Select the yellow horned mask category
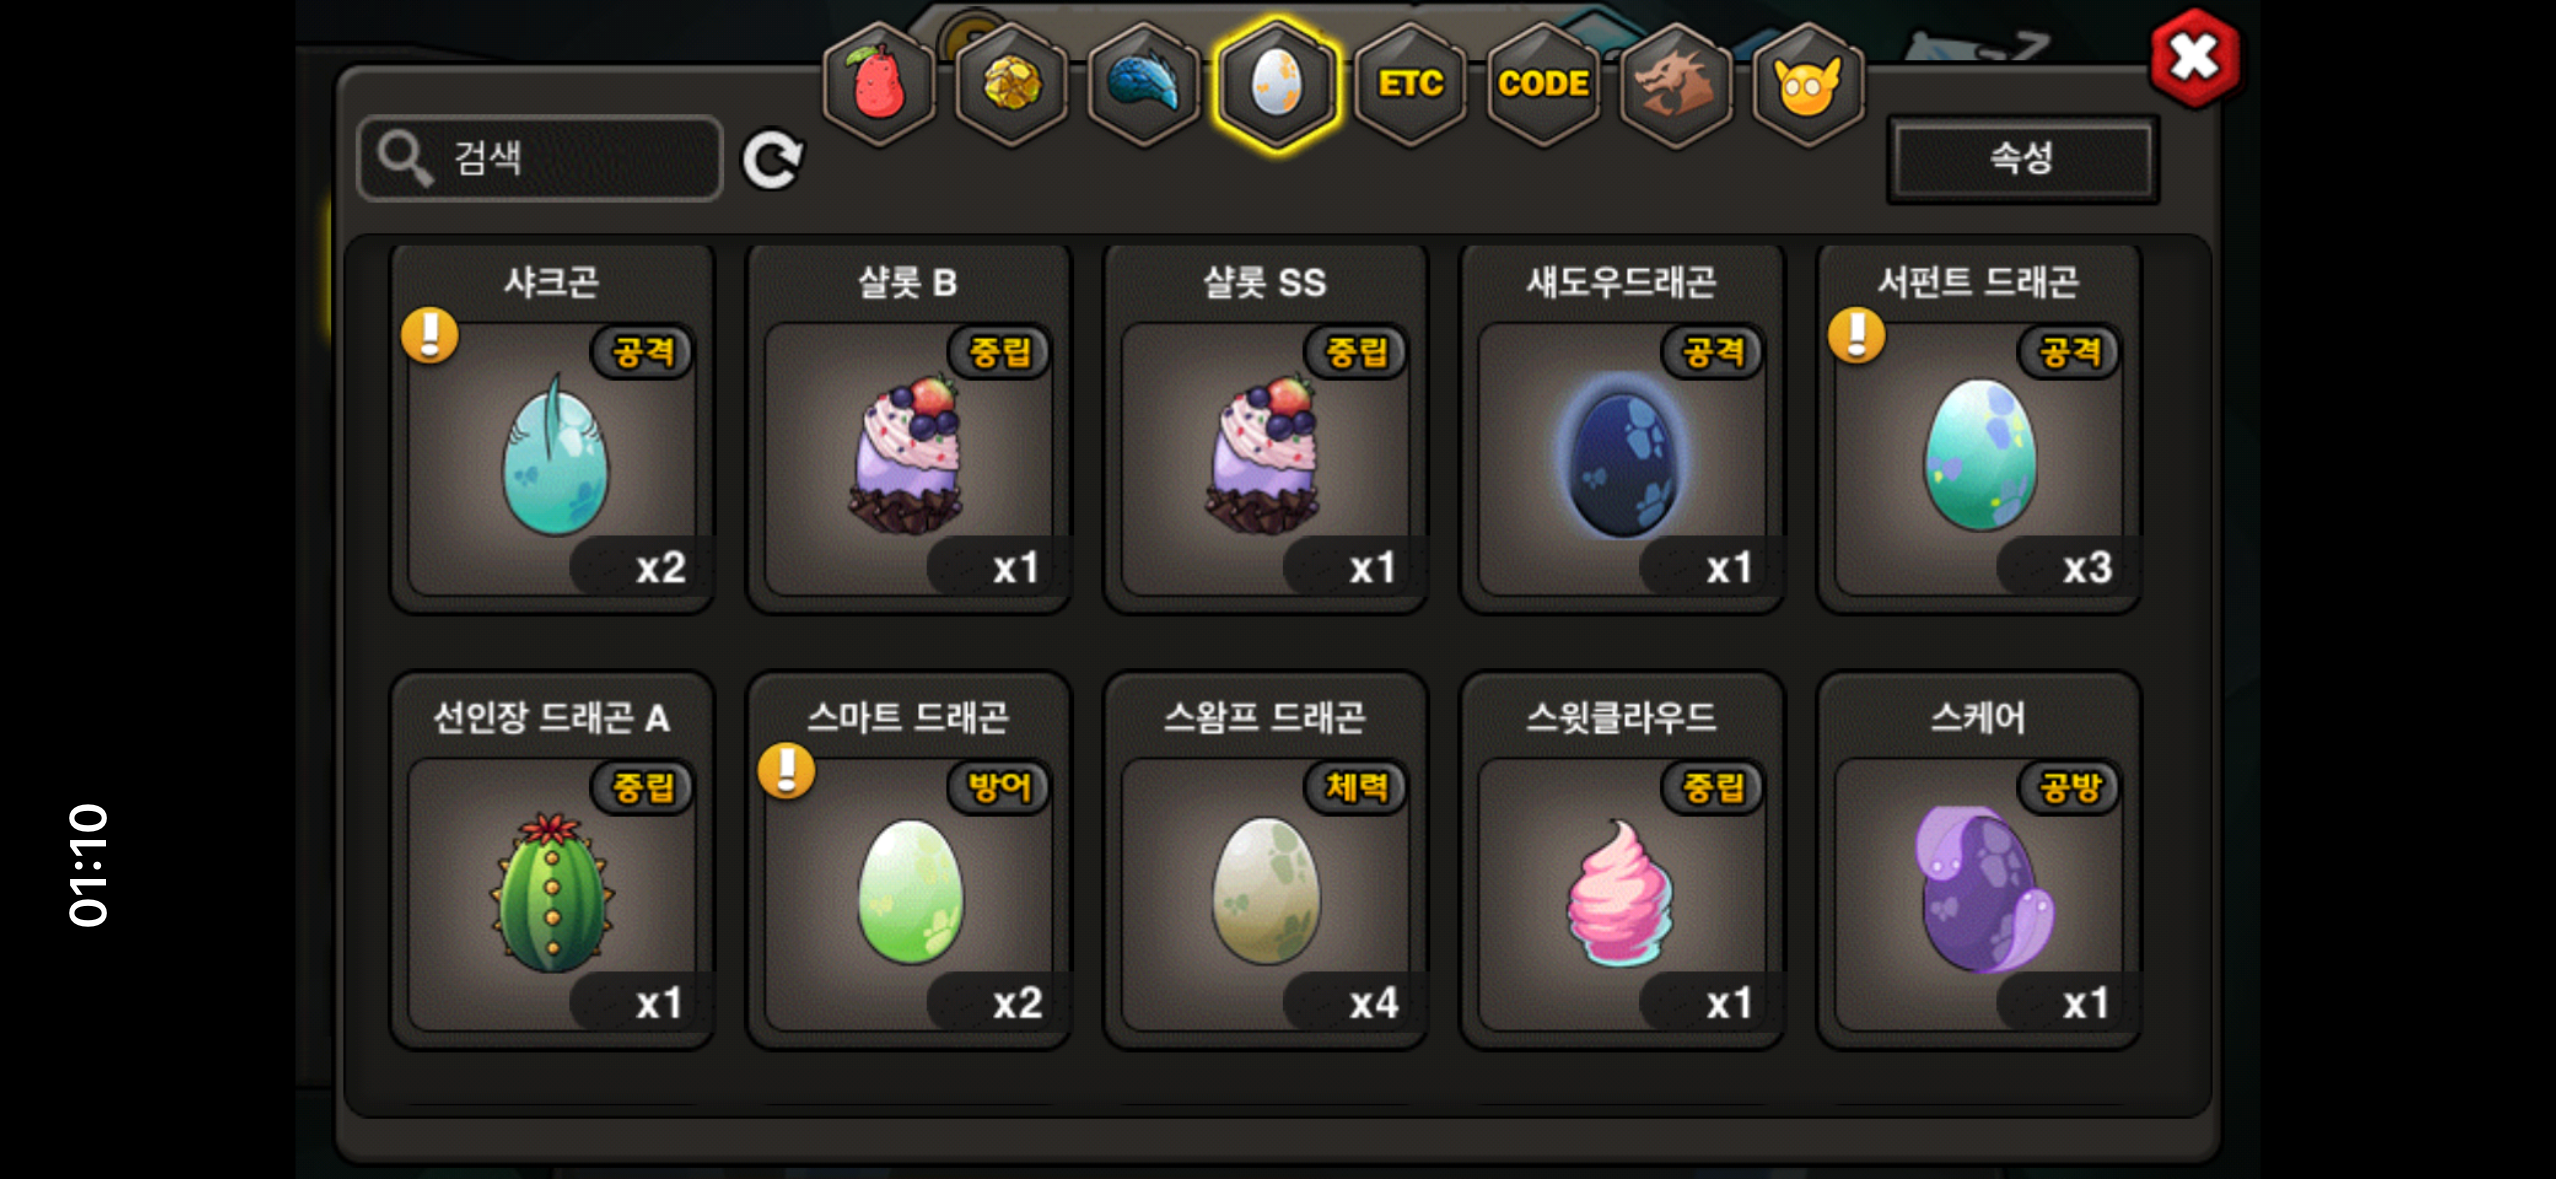The image size is (2556, 1179). (1808, 85)
